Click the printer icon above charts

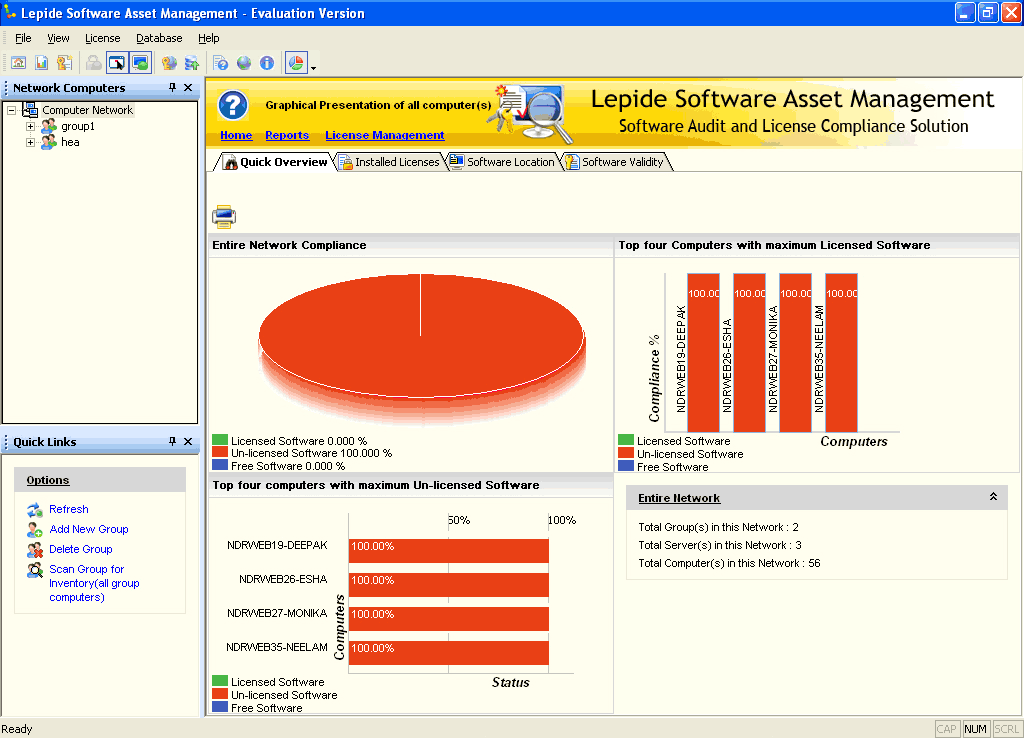click(224, 216)
